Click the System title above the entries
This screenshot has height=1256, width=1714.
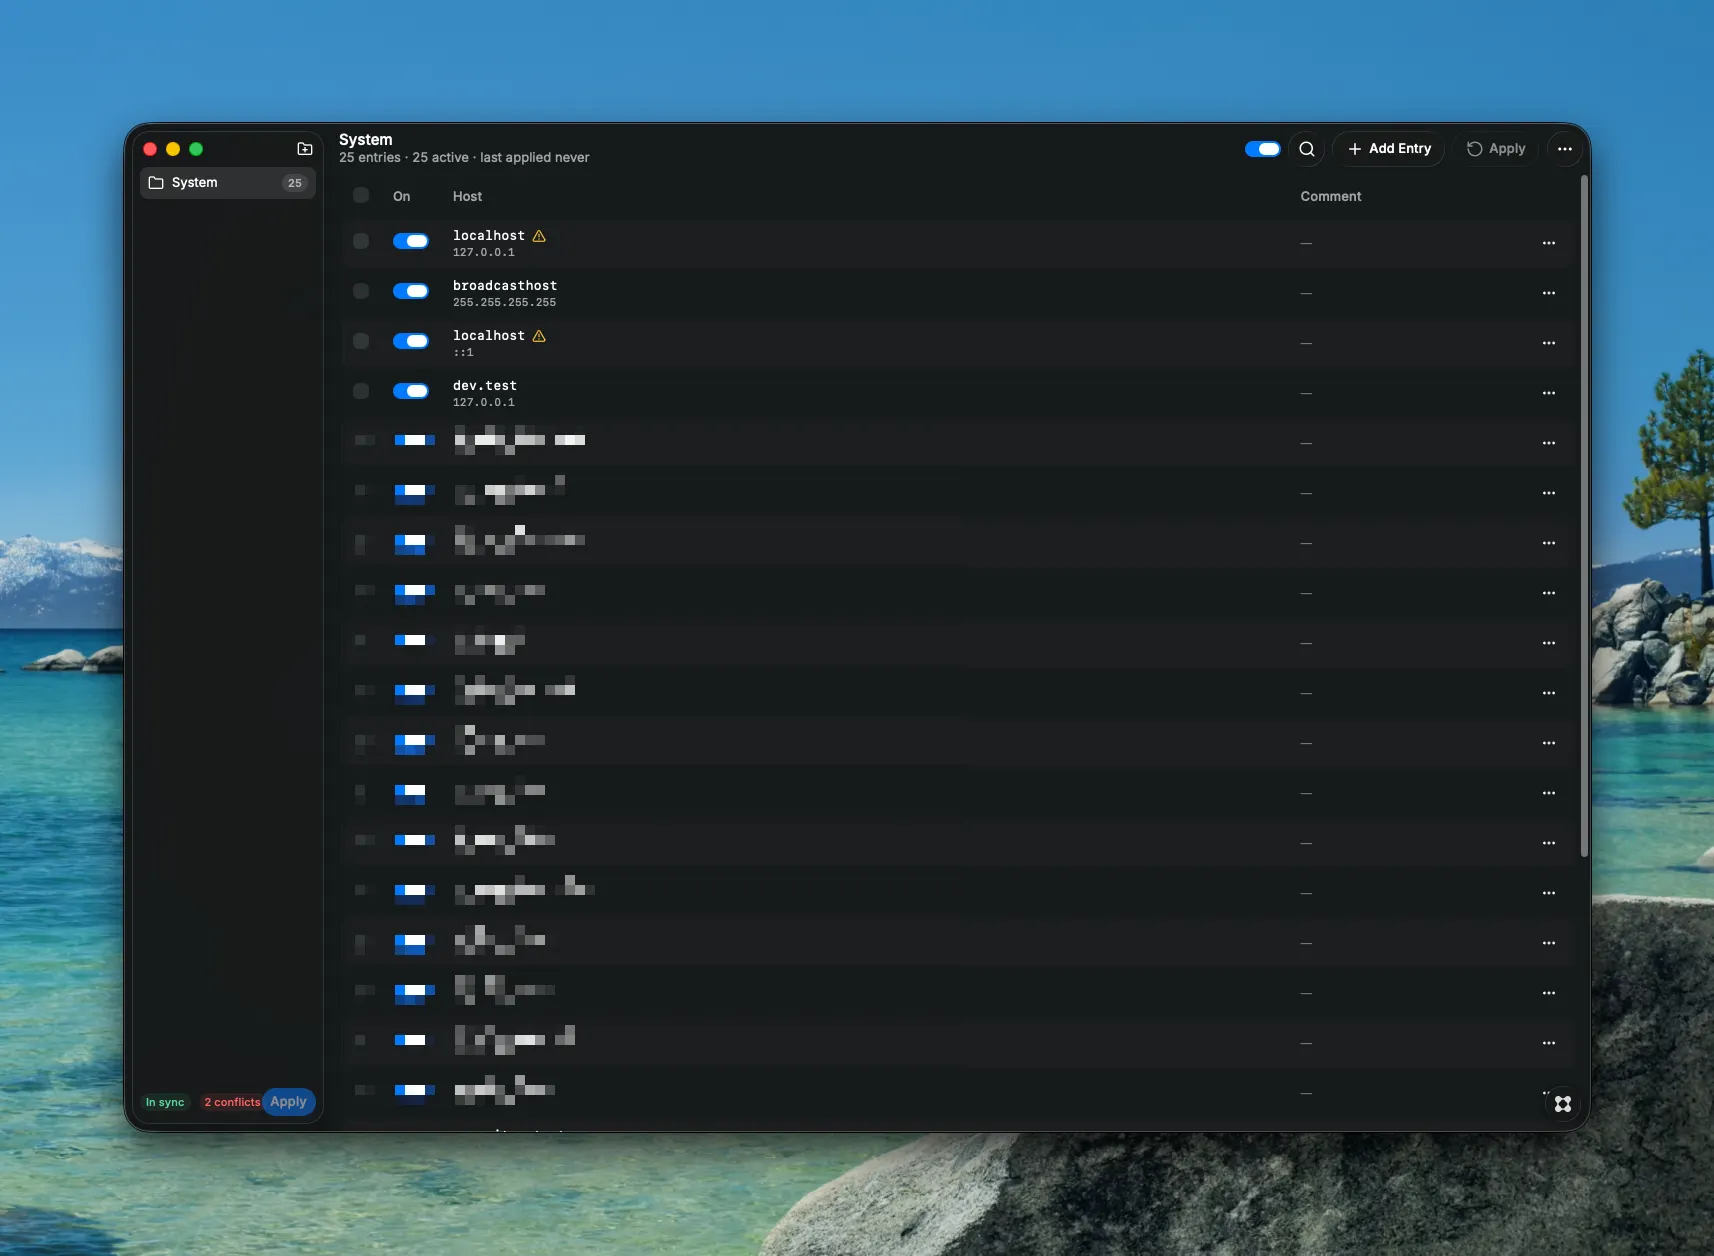(366, 140)
